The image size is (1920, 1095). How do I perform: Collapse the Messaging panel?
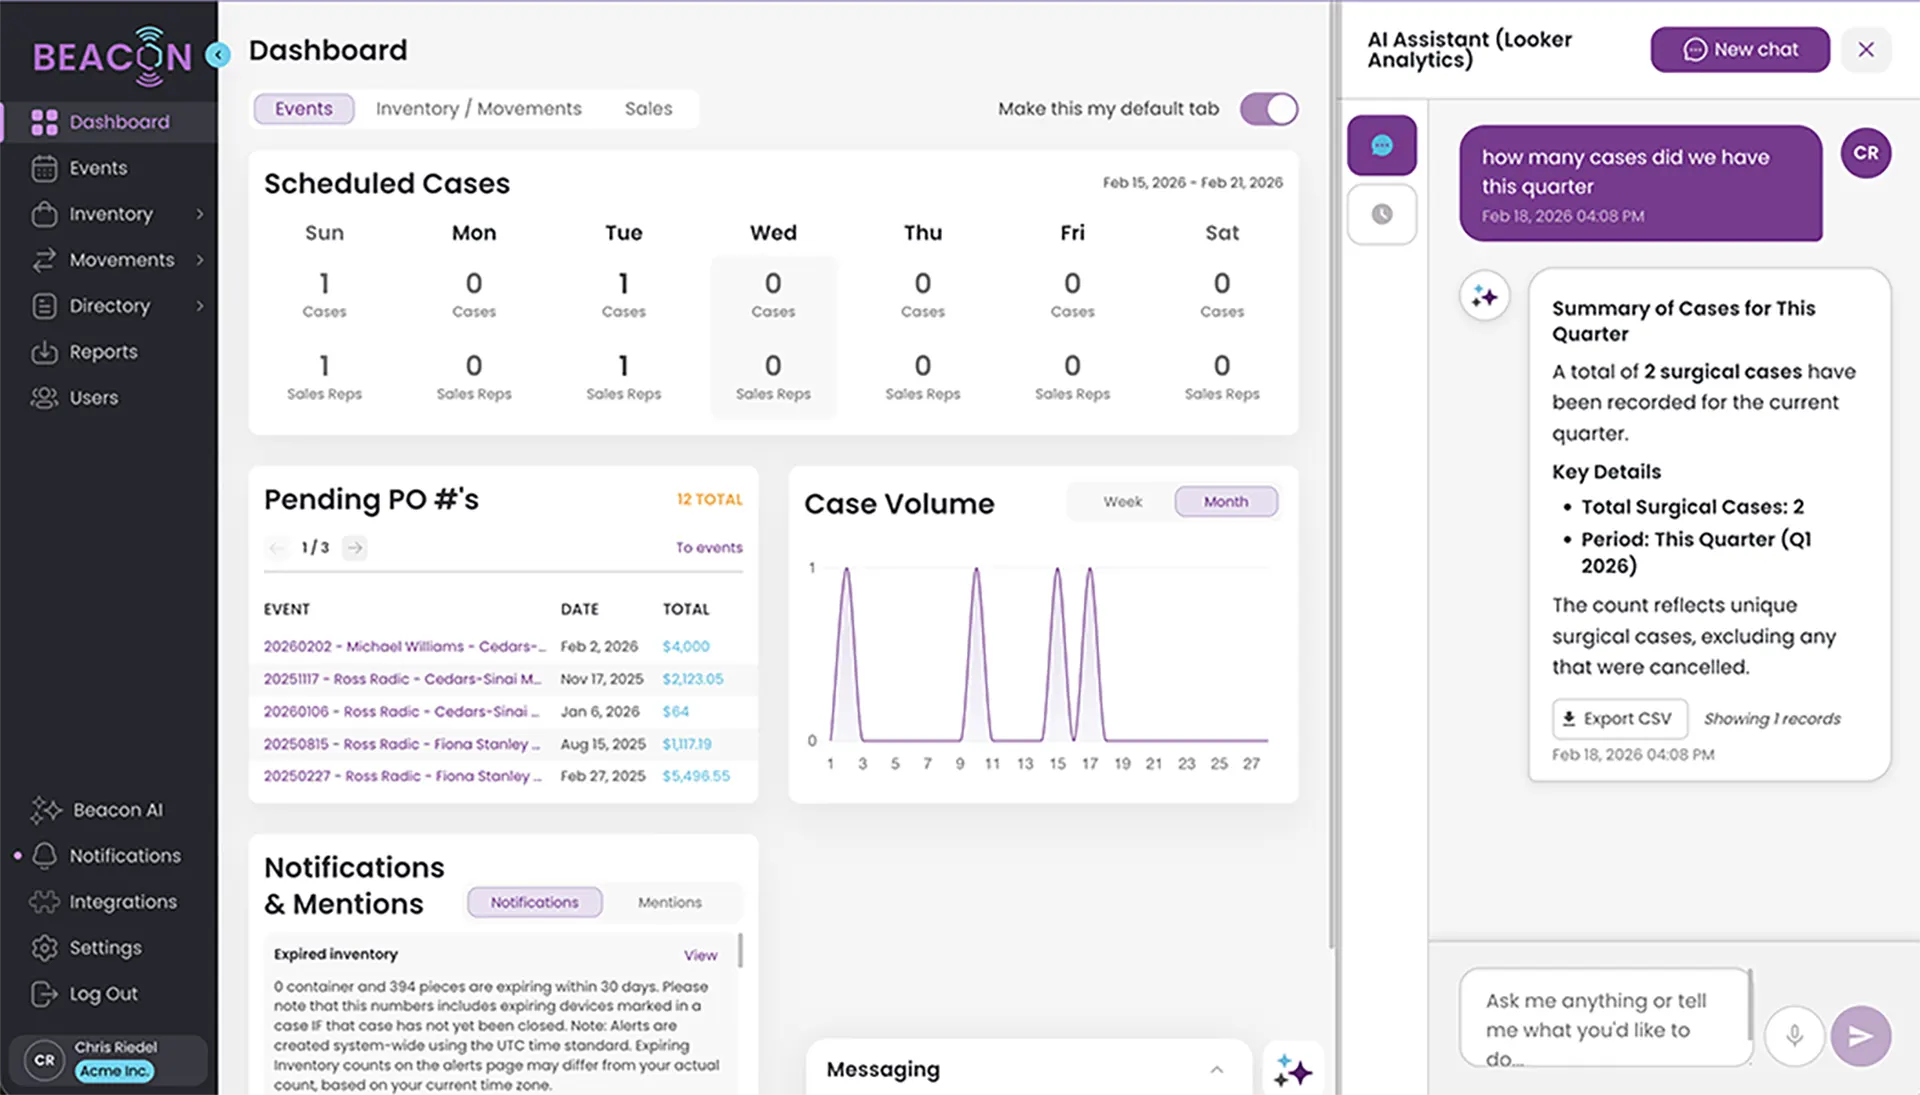point(1217,1069)
